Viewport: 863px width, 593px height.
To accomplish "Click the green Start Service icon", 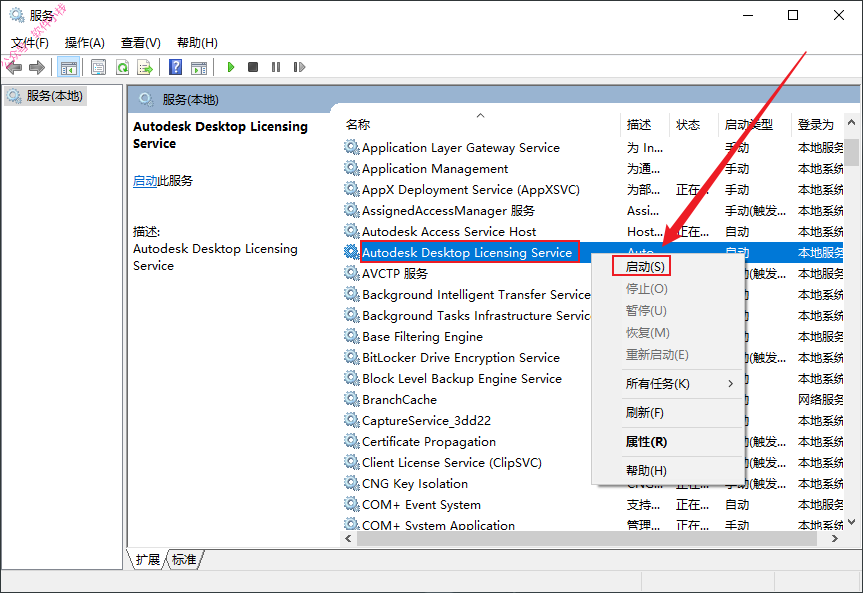I will 231,67.
